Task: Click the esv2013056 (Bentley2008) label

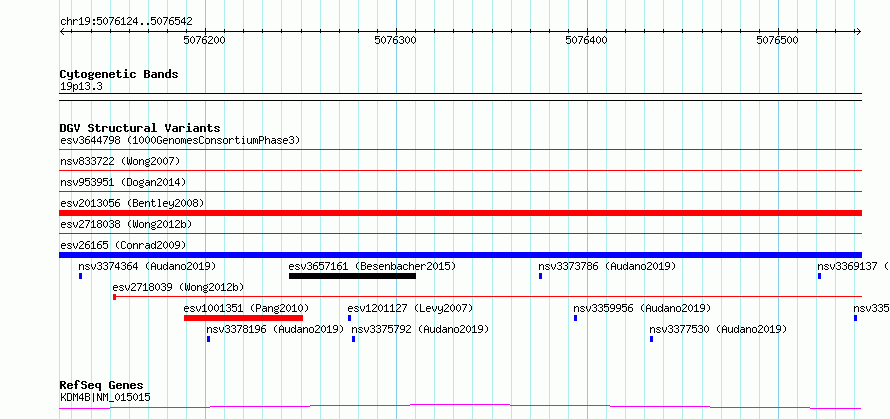Action: click(x=132, y=203)
